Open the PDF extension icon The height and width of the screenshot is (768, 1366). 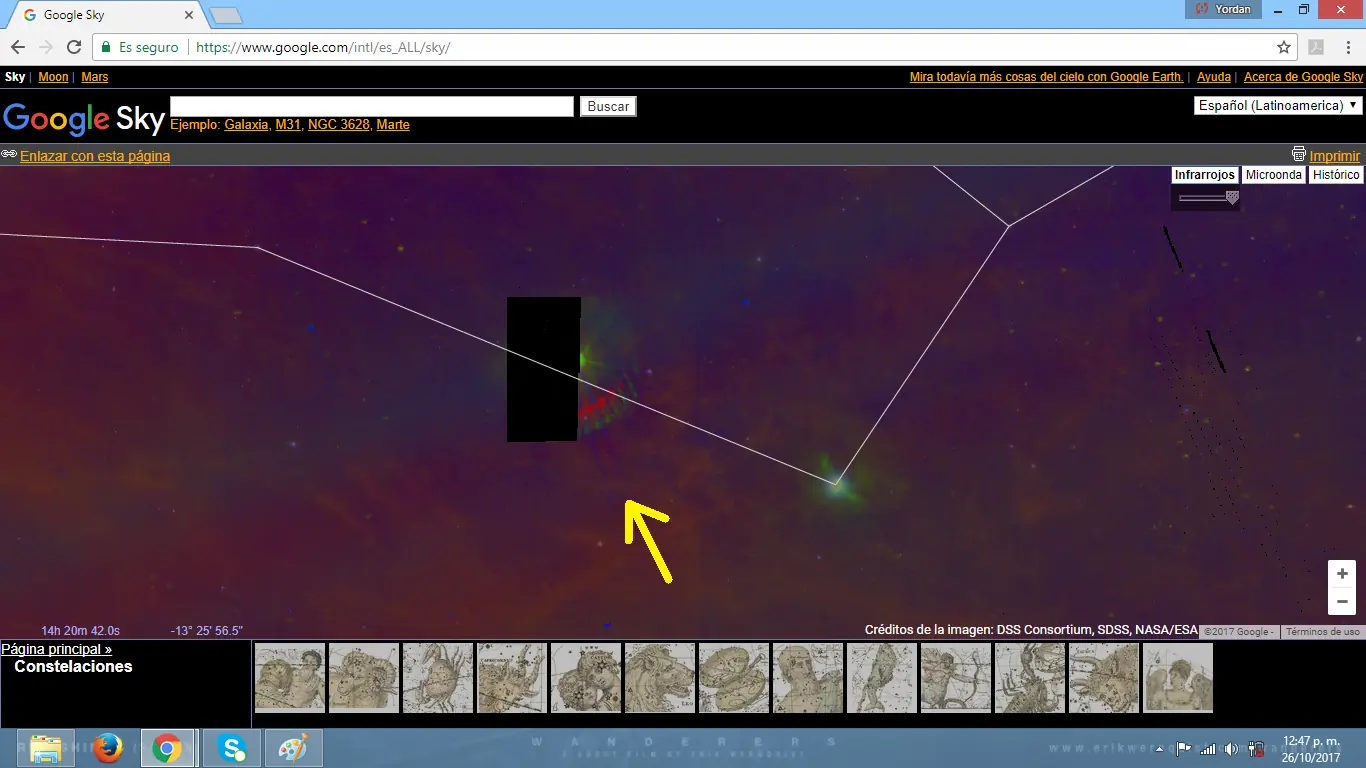tap(1316, 47)
